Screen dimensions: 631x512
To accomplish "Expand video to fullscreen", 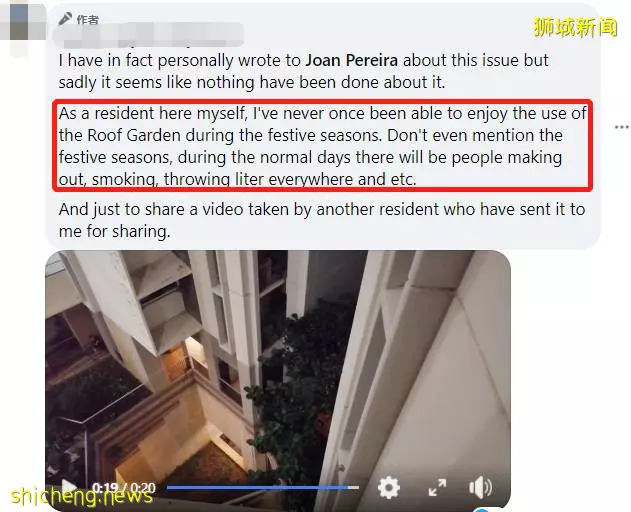I will coord(437,487).
